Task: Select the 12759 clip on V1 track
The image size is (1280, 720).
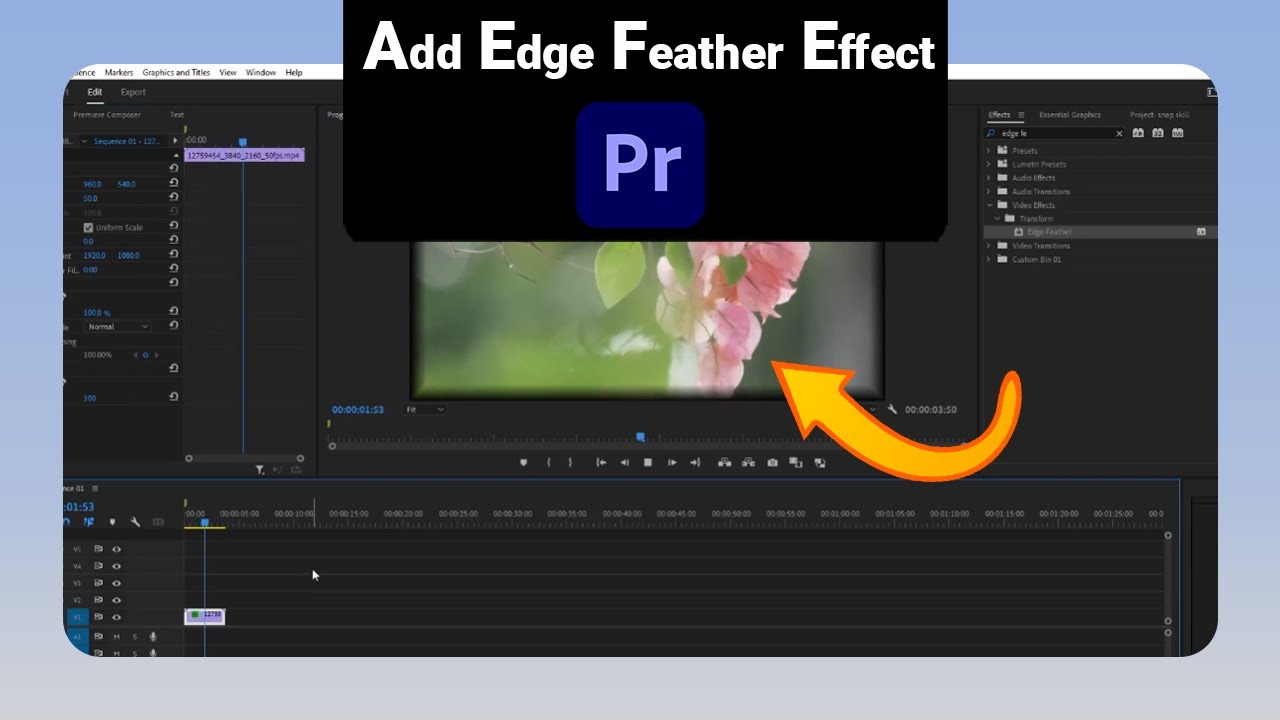Action: click(x=205, y=616)
